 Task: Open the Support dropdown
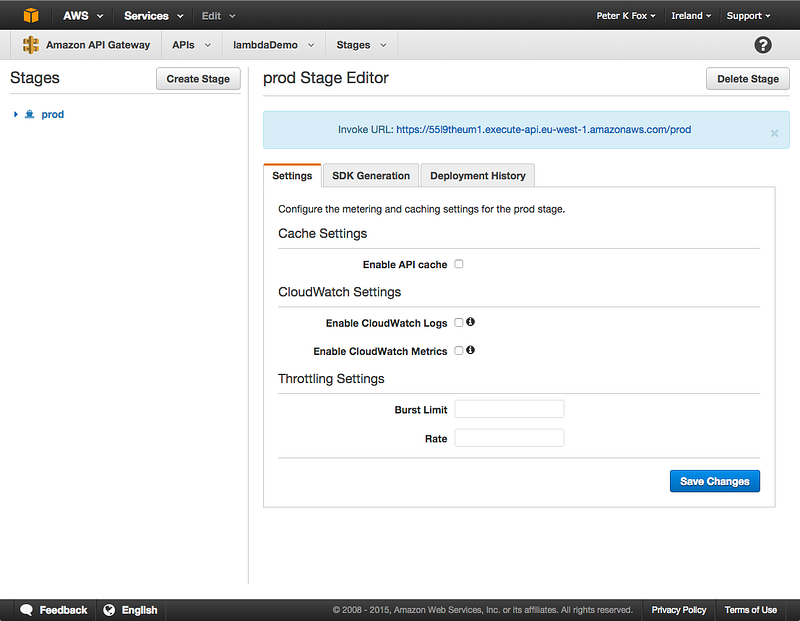(748, 16)
